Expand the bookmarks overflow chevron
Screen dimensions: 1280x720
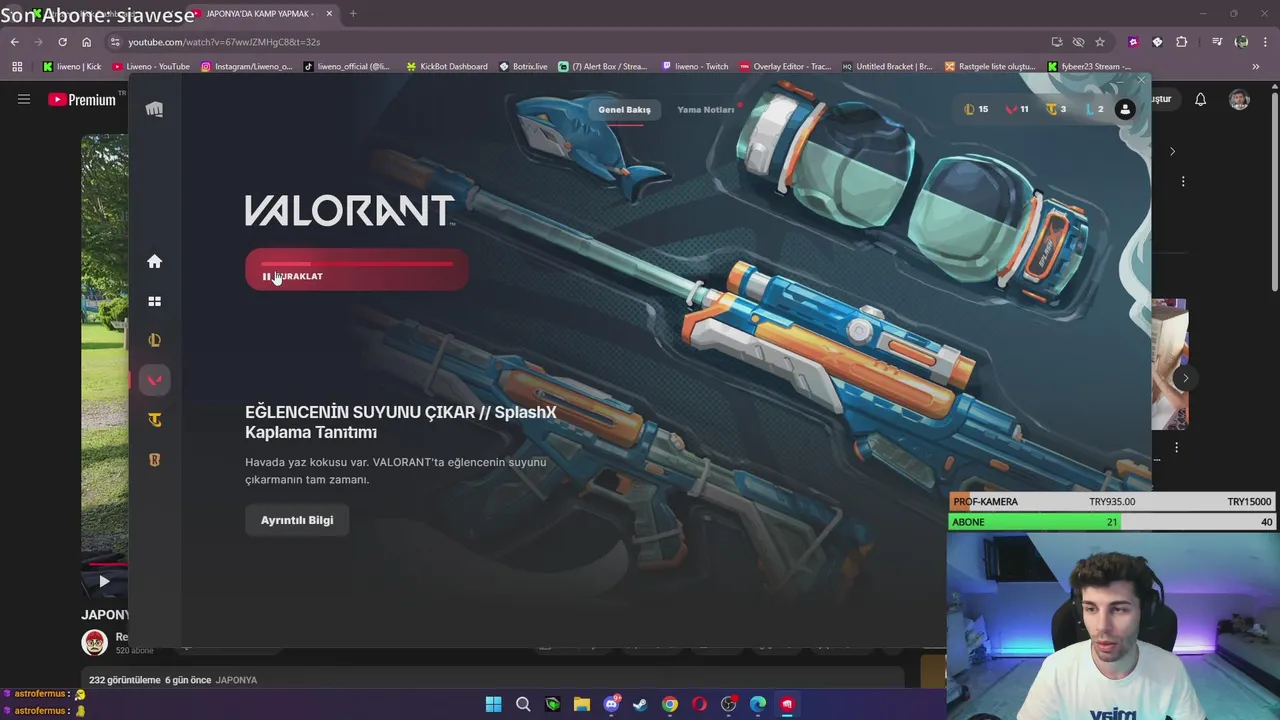(x=1256, y=67)
